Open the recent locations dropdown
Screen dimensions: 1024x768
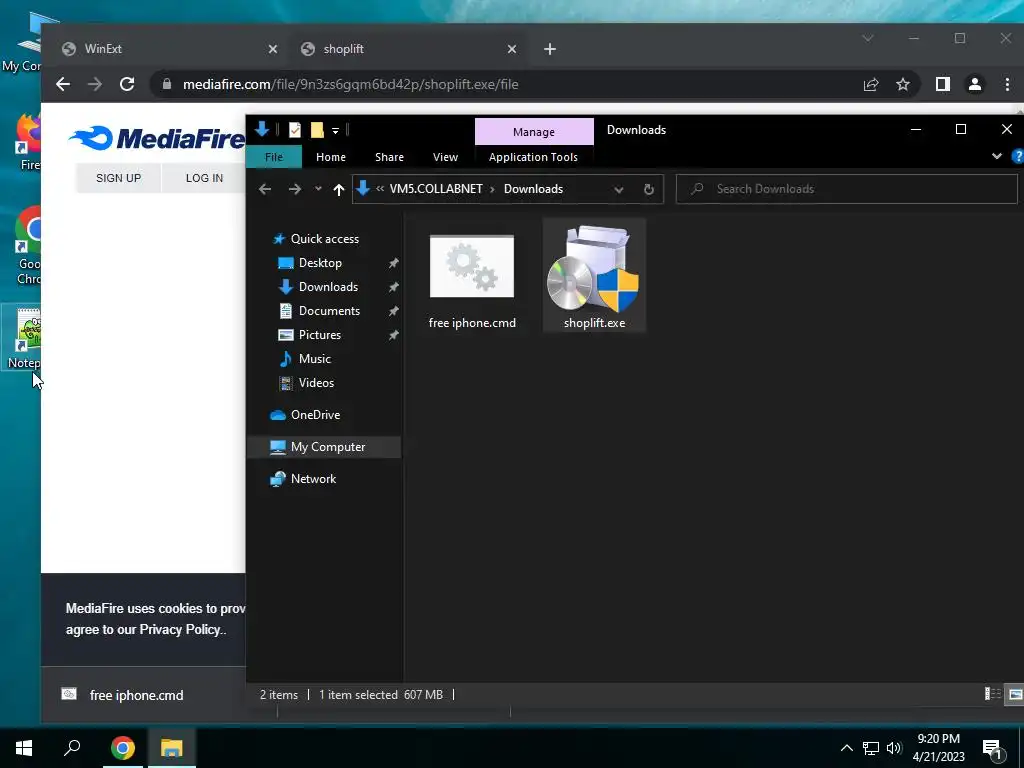(x=318, y=189)
